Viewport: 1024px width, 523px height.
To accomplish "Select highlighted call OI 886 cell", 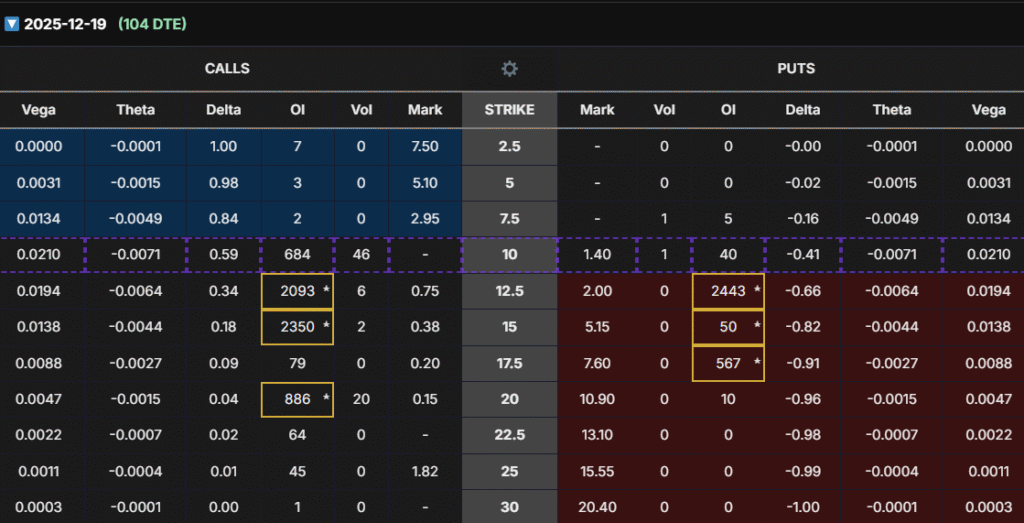I will click(297, 399).
